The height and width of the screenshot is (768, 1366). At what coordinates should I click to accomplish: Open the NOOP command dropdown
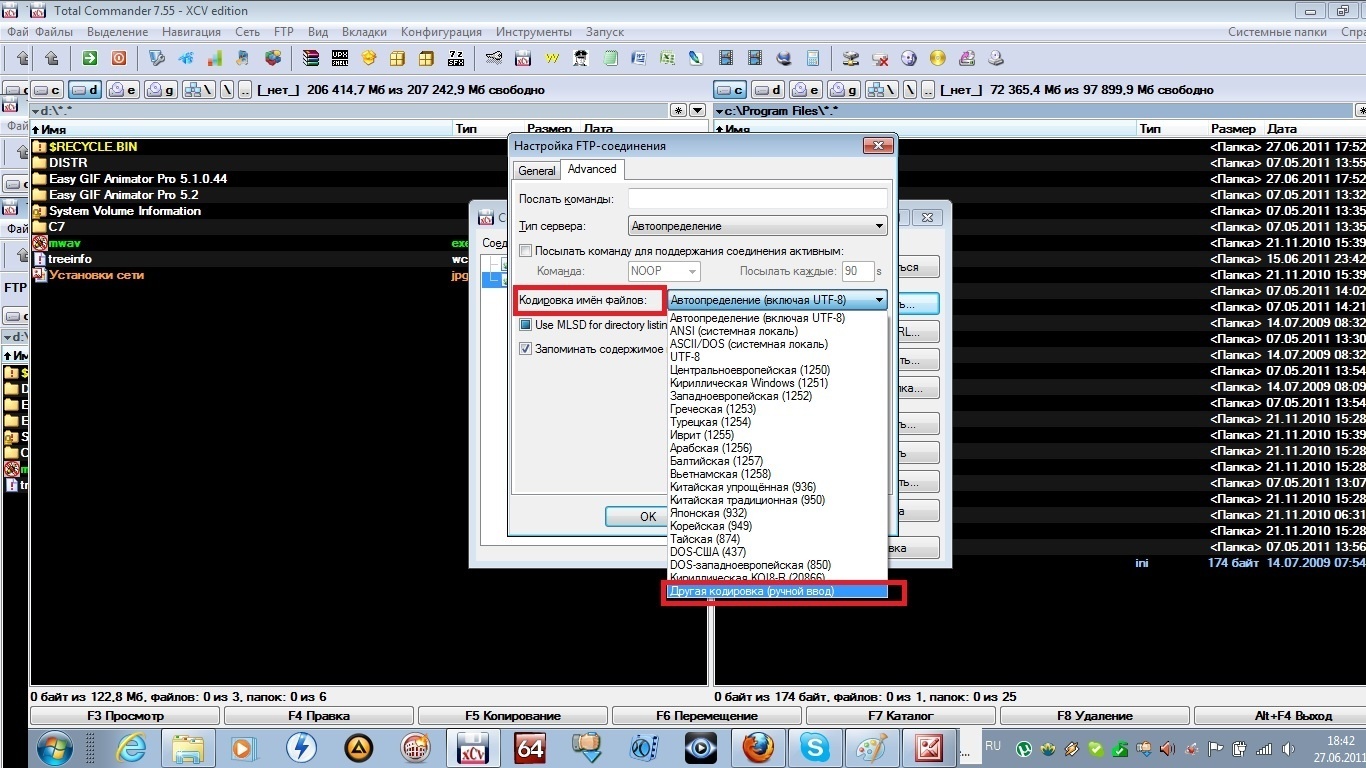(x=664, y=271)
